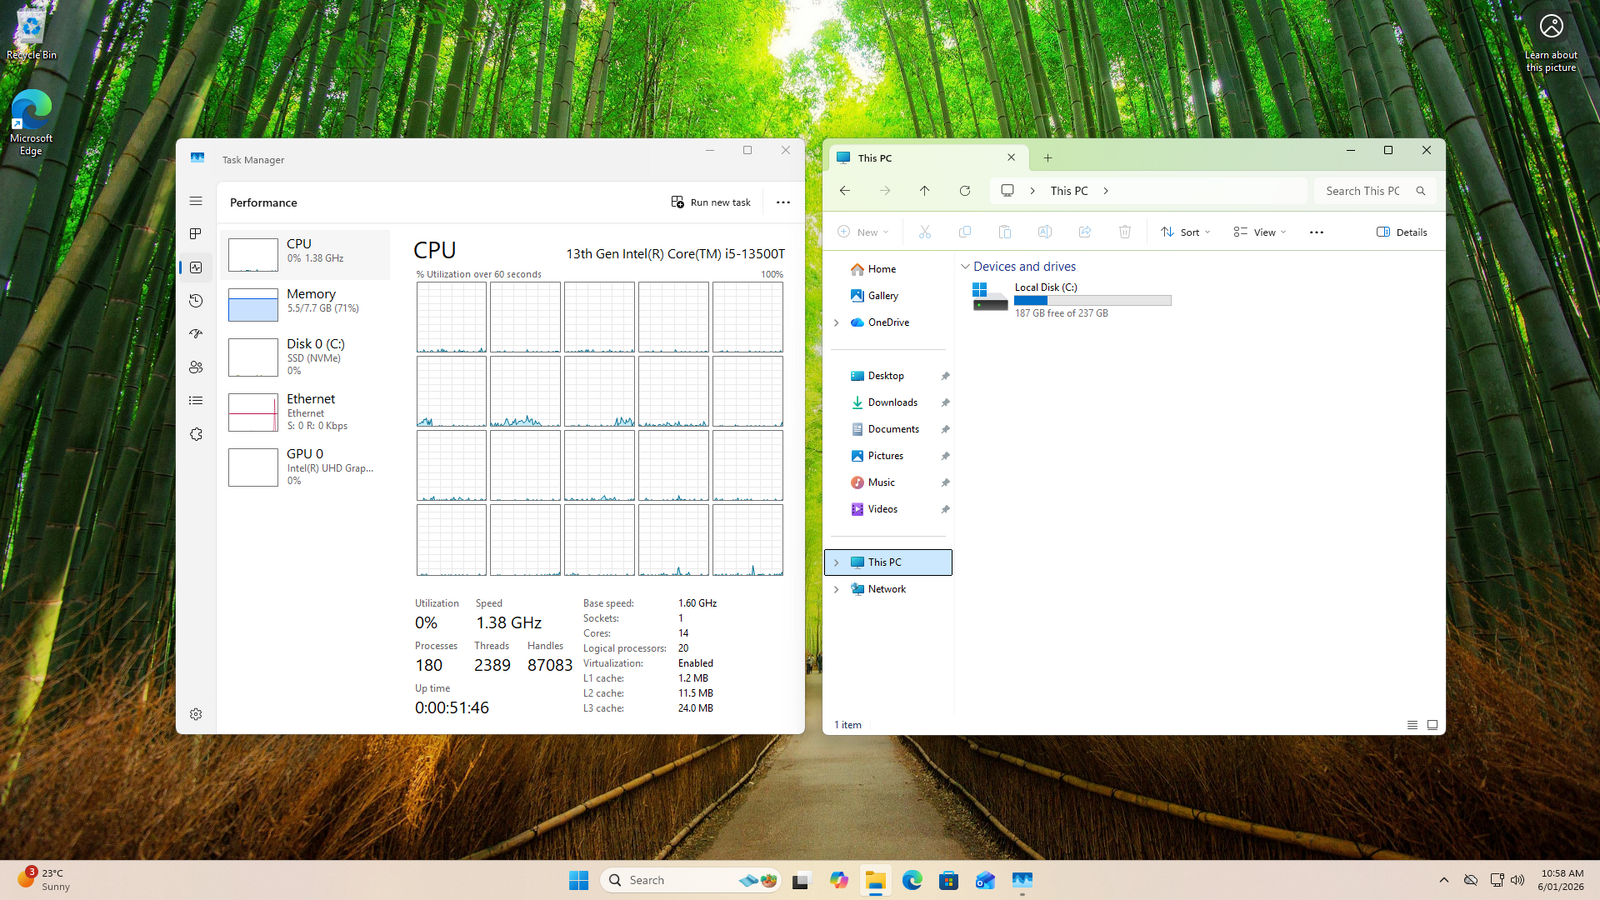
Task: Open App history in Task Manager sidebar
Action: point(196,301)
